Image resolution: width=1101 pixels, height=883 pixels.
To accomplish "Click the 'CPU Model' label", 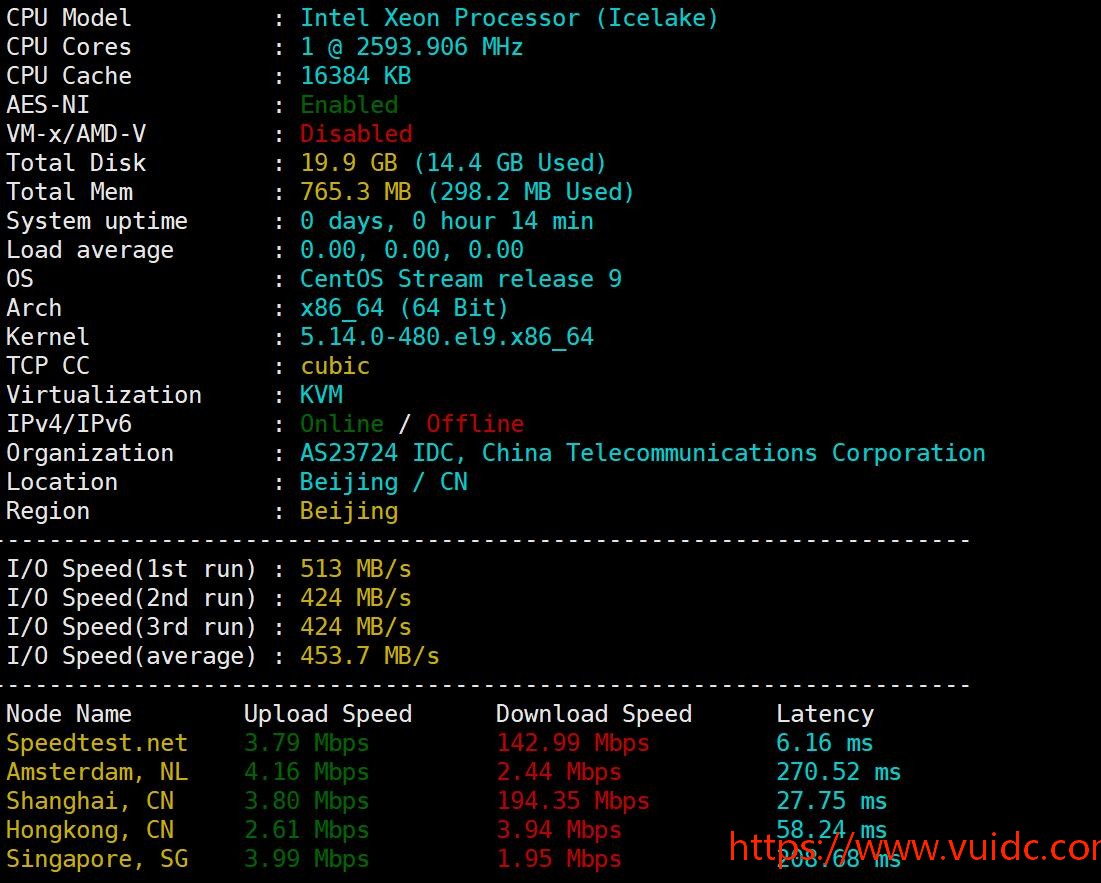I will 69,18.
